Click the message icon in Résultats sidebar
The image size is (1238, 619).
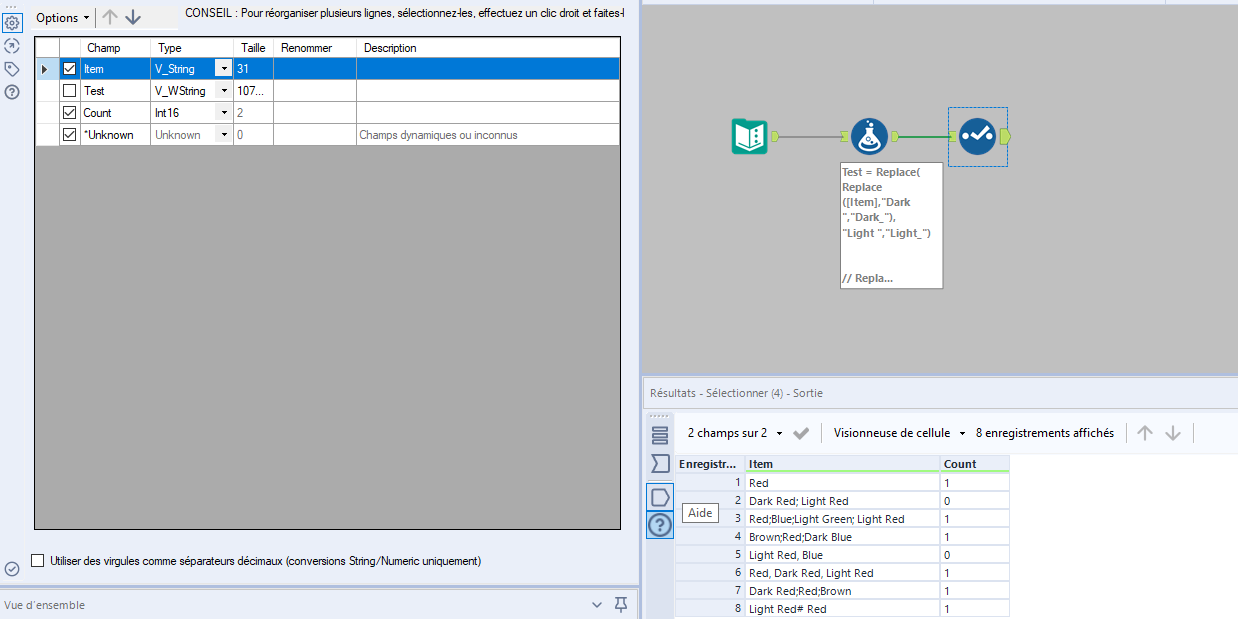coord(659,493)
